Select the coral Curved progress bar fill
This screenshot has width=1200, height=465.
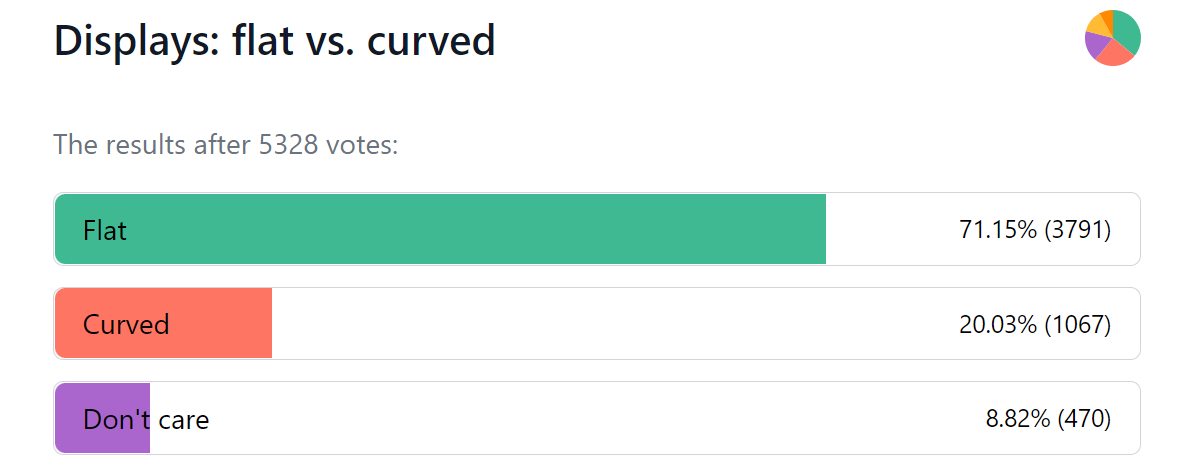pyautogui.click(x=163, y=323)
